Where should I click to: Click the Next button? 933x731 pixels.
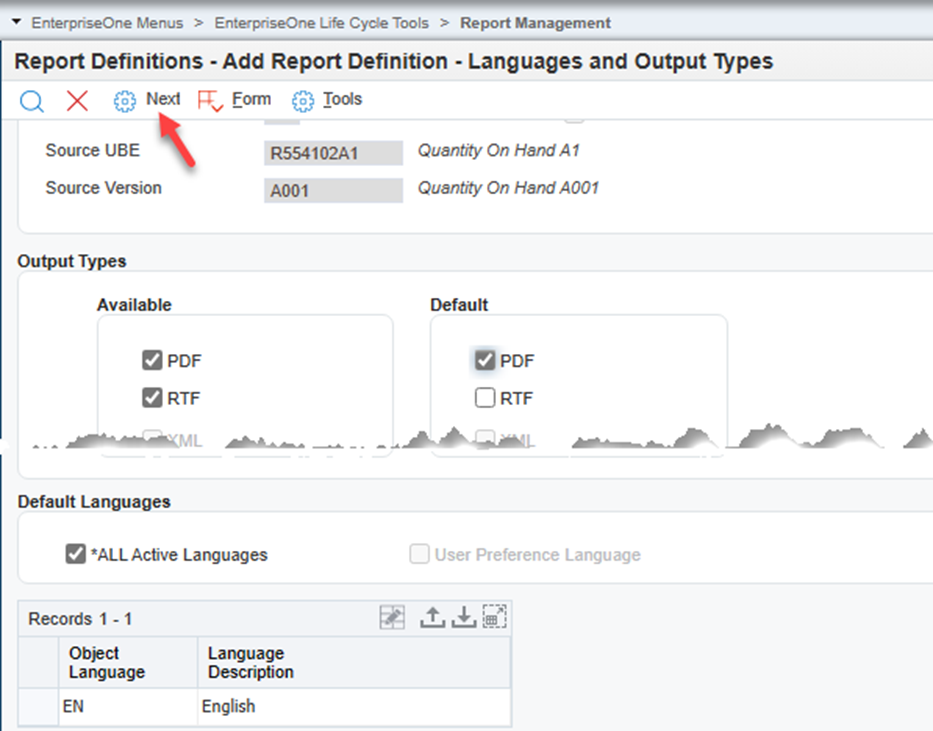pyautogui.click(x=163, y=99)
